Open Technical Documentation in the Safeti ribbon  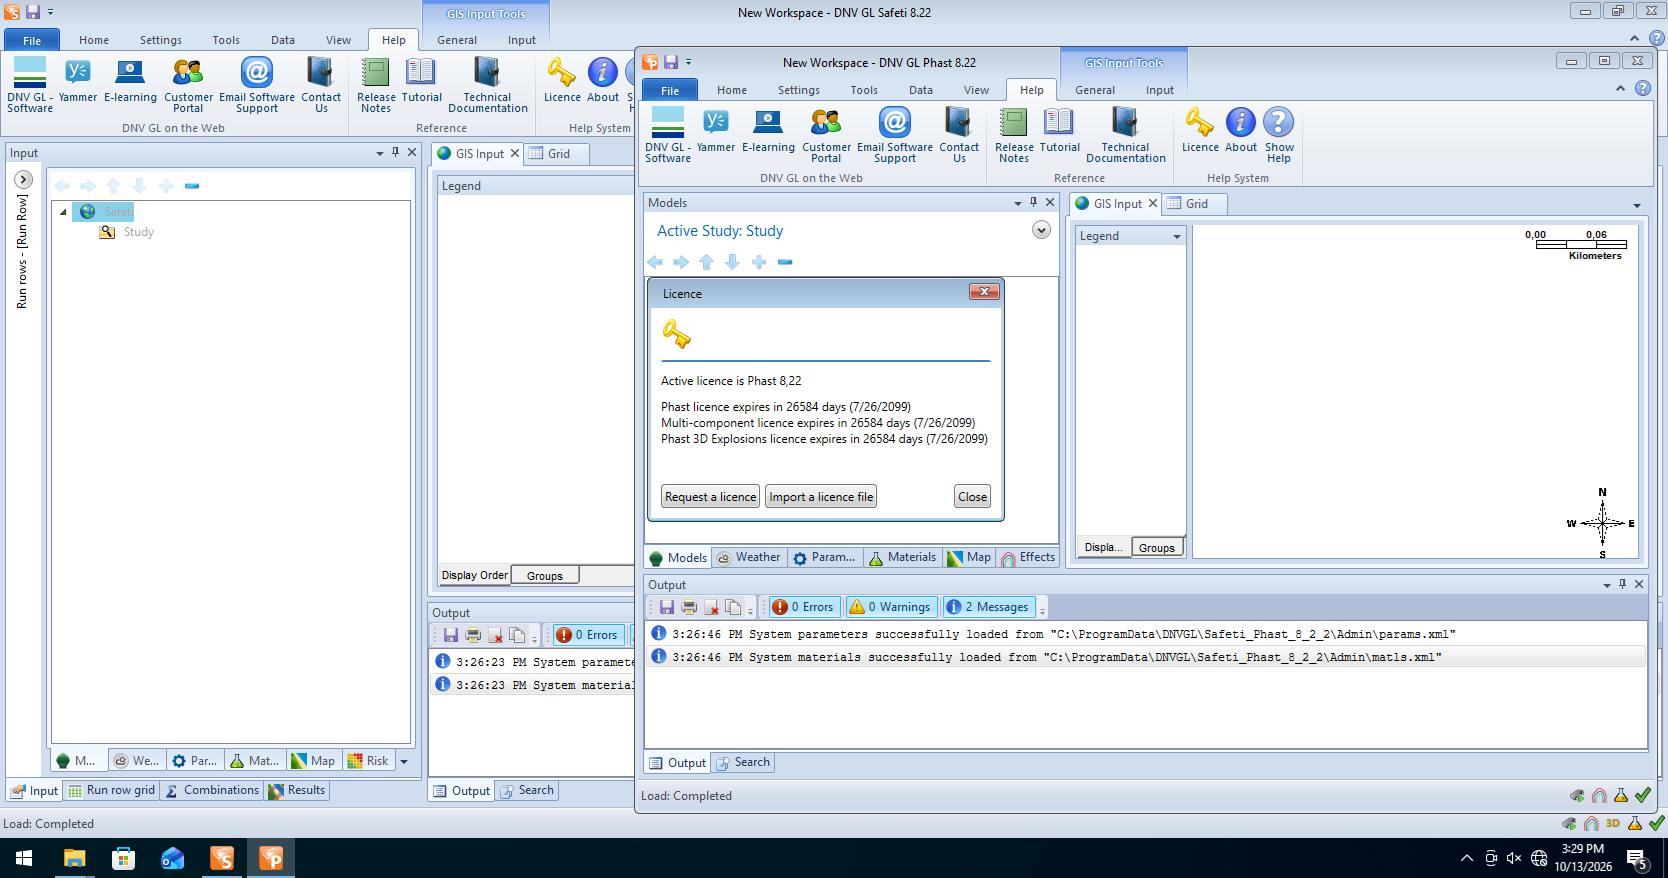(488, 85)
